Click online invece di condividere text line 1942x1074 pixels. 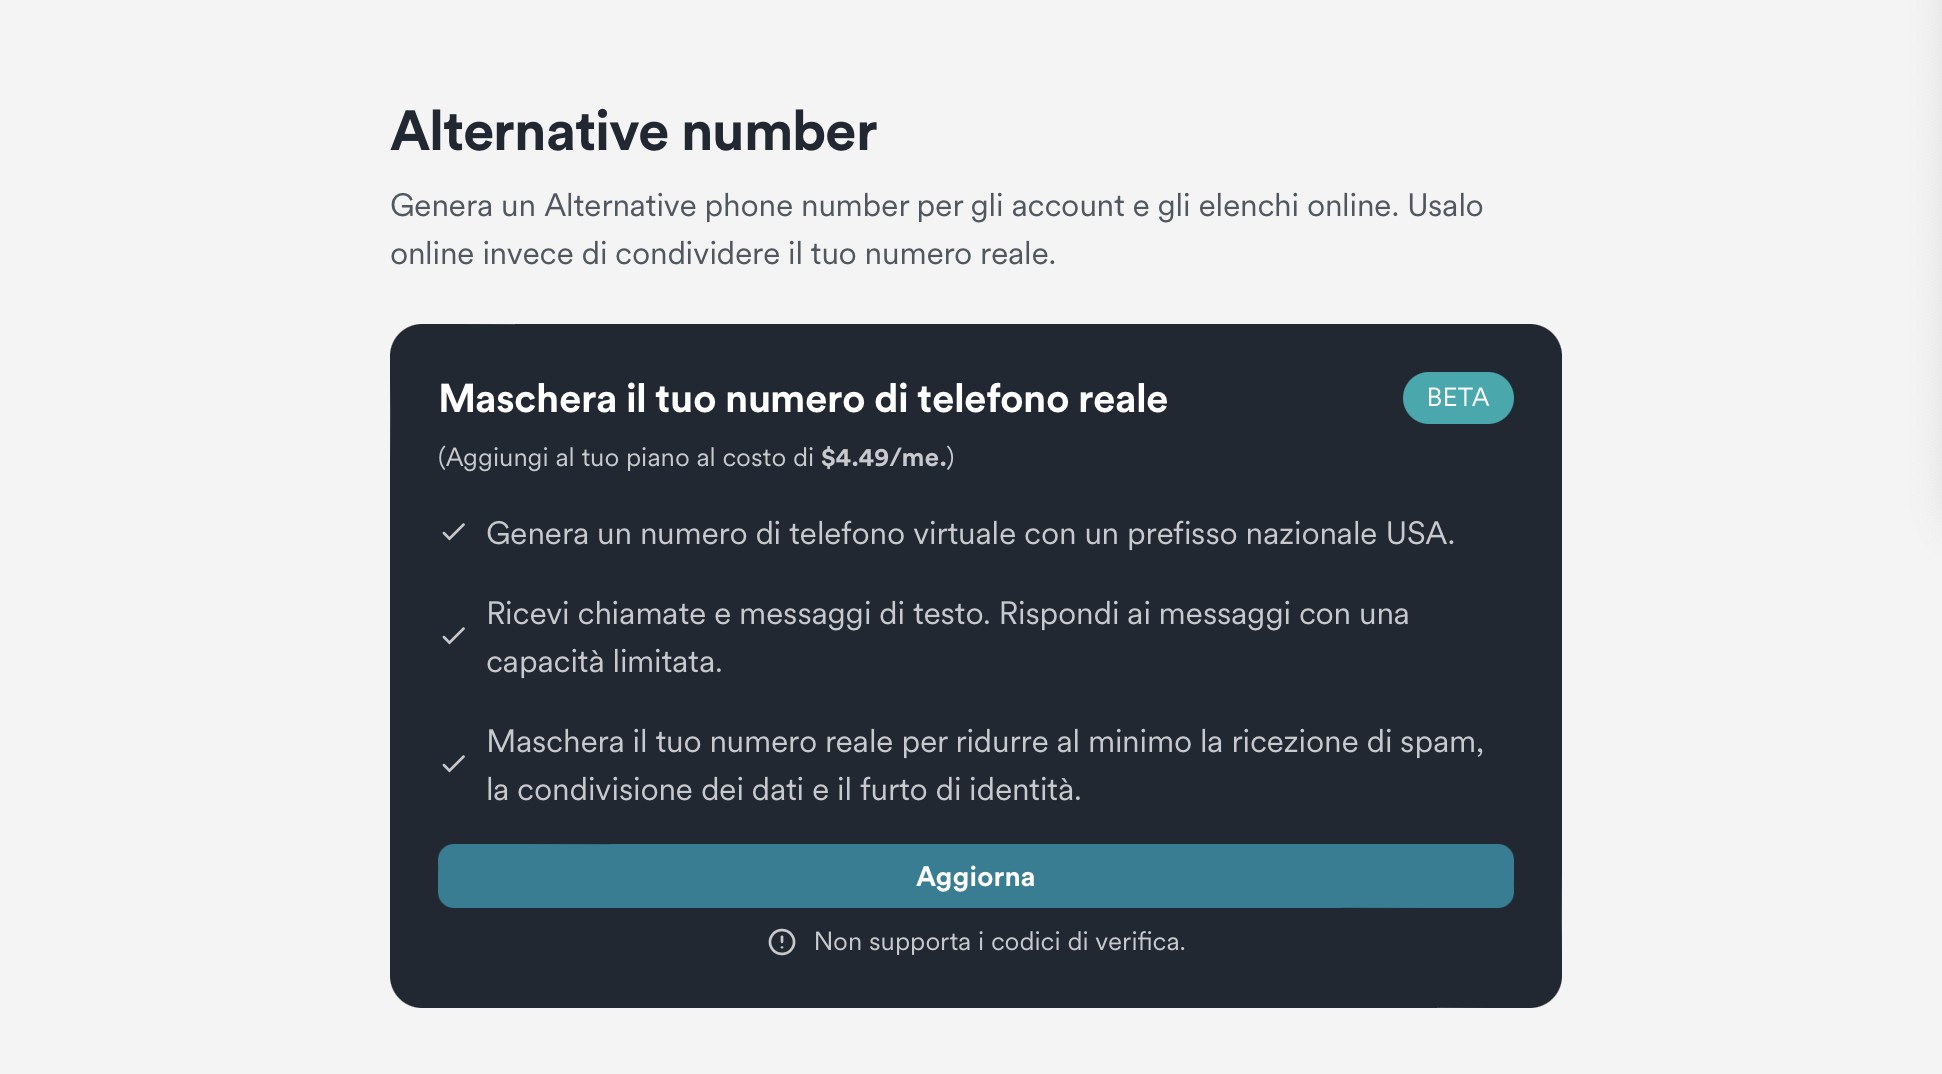[x=722, y=254]
